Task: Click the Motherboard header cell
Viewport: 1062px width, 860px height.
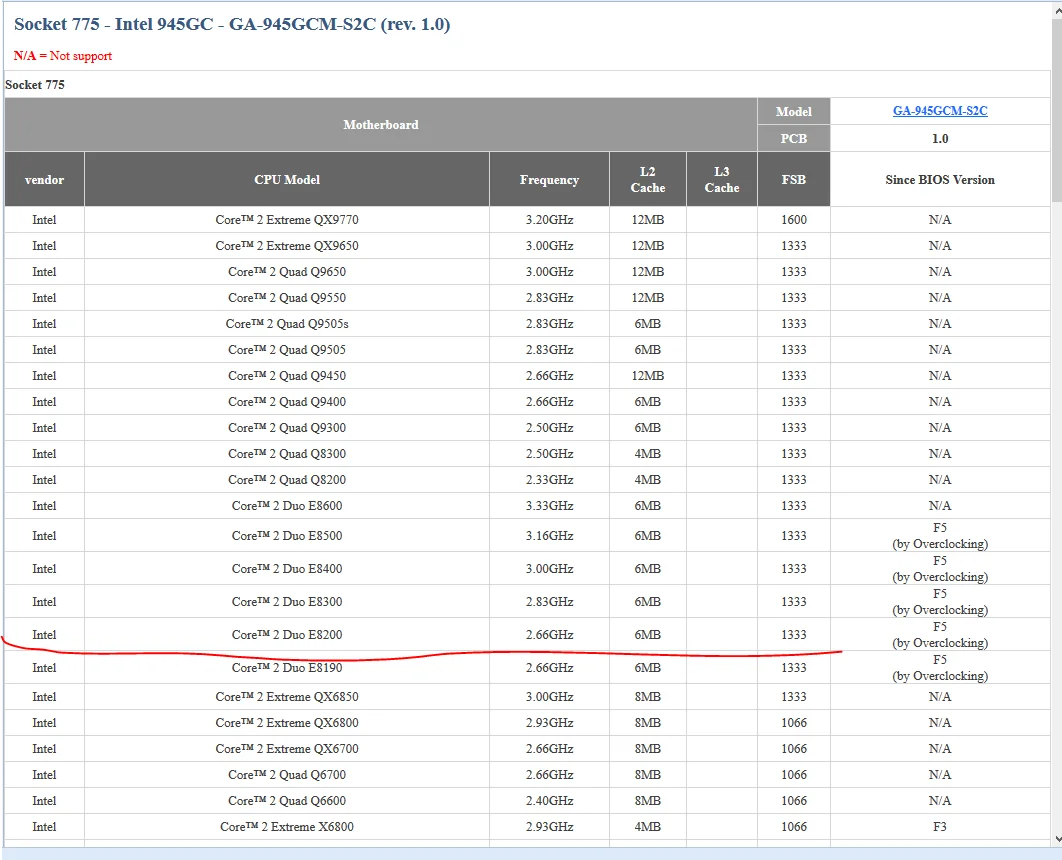Action: click(380, 125)
